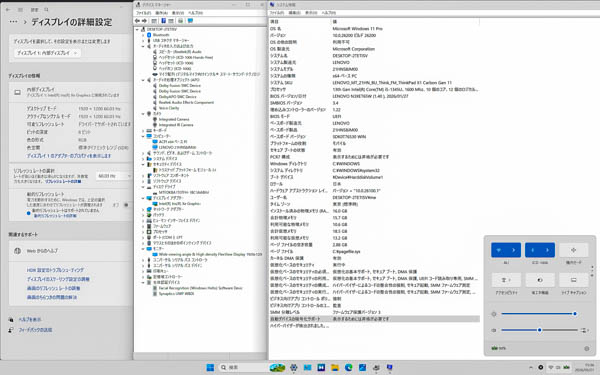Viewport: 600px width, 375px height.
Task: Select the Voice Clarity device
Action: [x=169, y=108]
